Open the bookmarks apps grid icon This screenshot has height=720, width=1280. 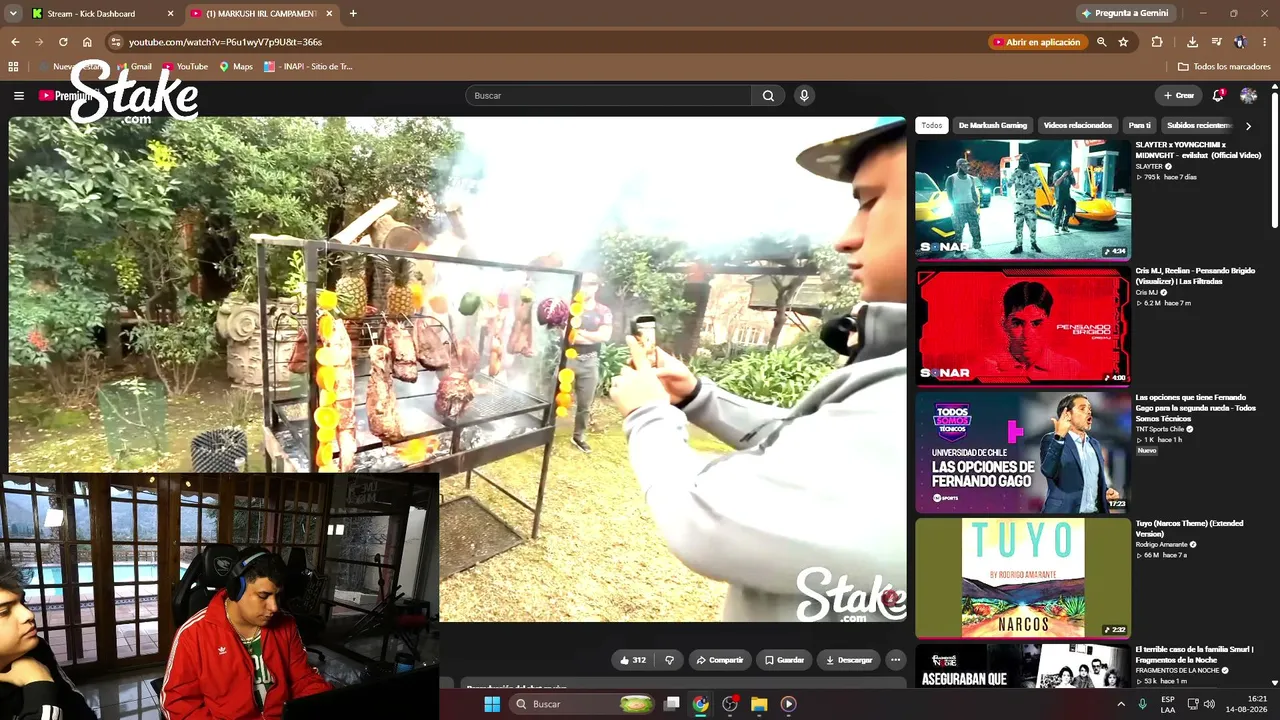13,67
